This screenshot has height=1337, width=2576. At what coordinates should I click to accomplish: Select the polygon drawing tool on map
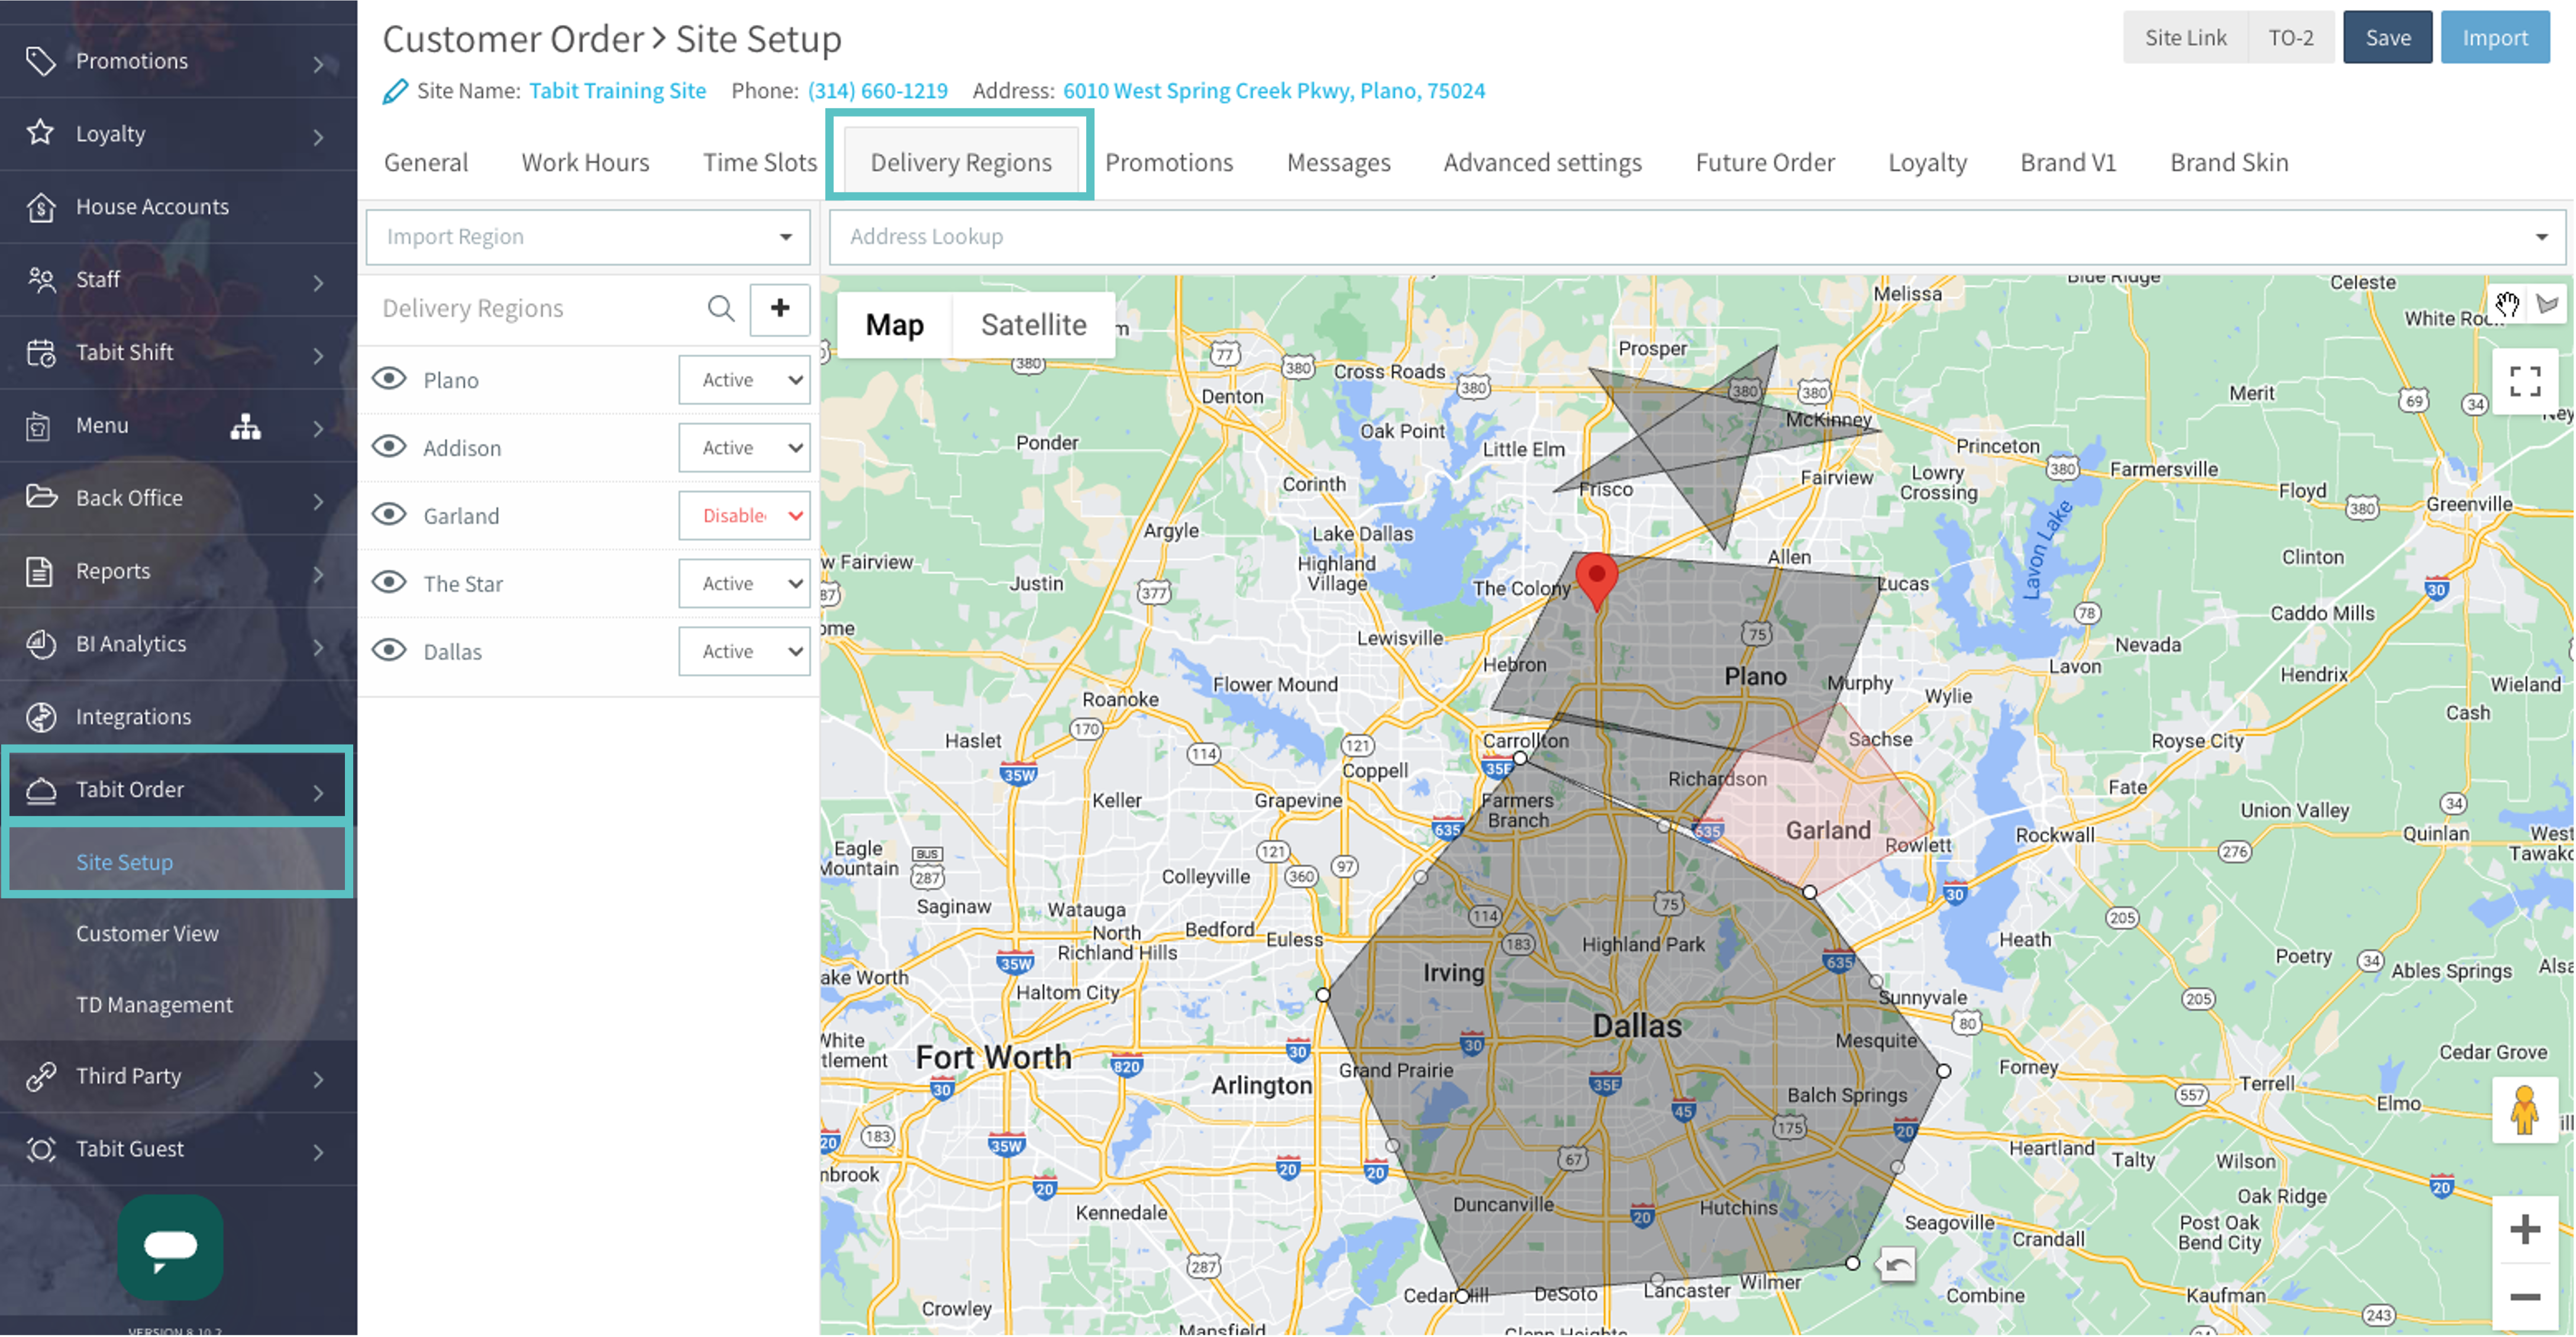[2547, 304]
